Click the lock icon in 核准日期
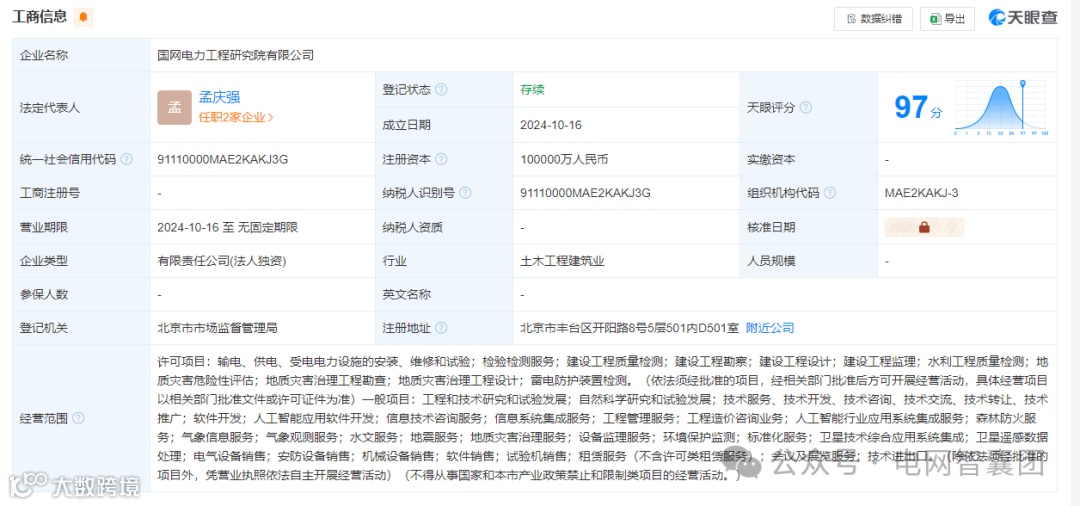Screen dimensions: 1080x506 (x=924, y=227)
